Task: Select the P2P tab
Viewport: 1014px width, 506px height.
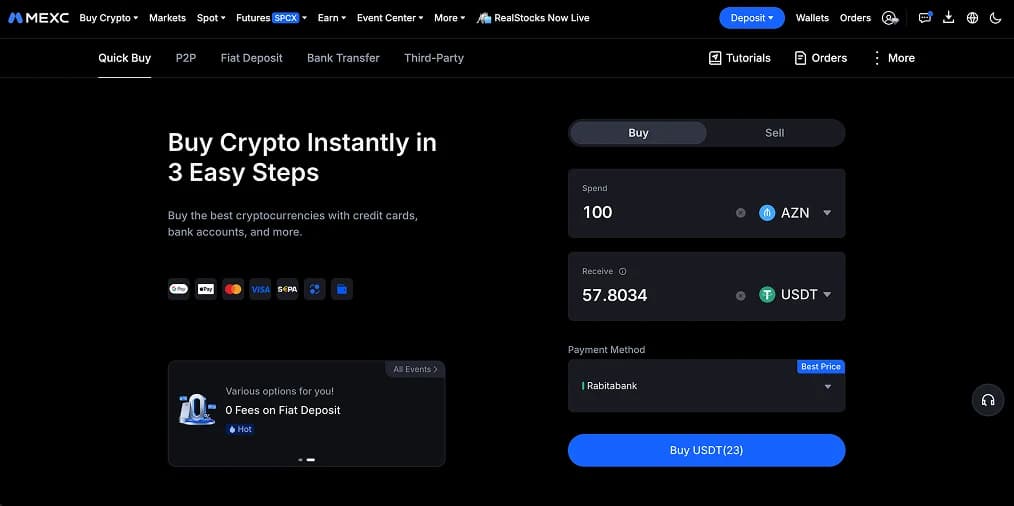Action: (x=186, y=58)
